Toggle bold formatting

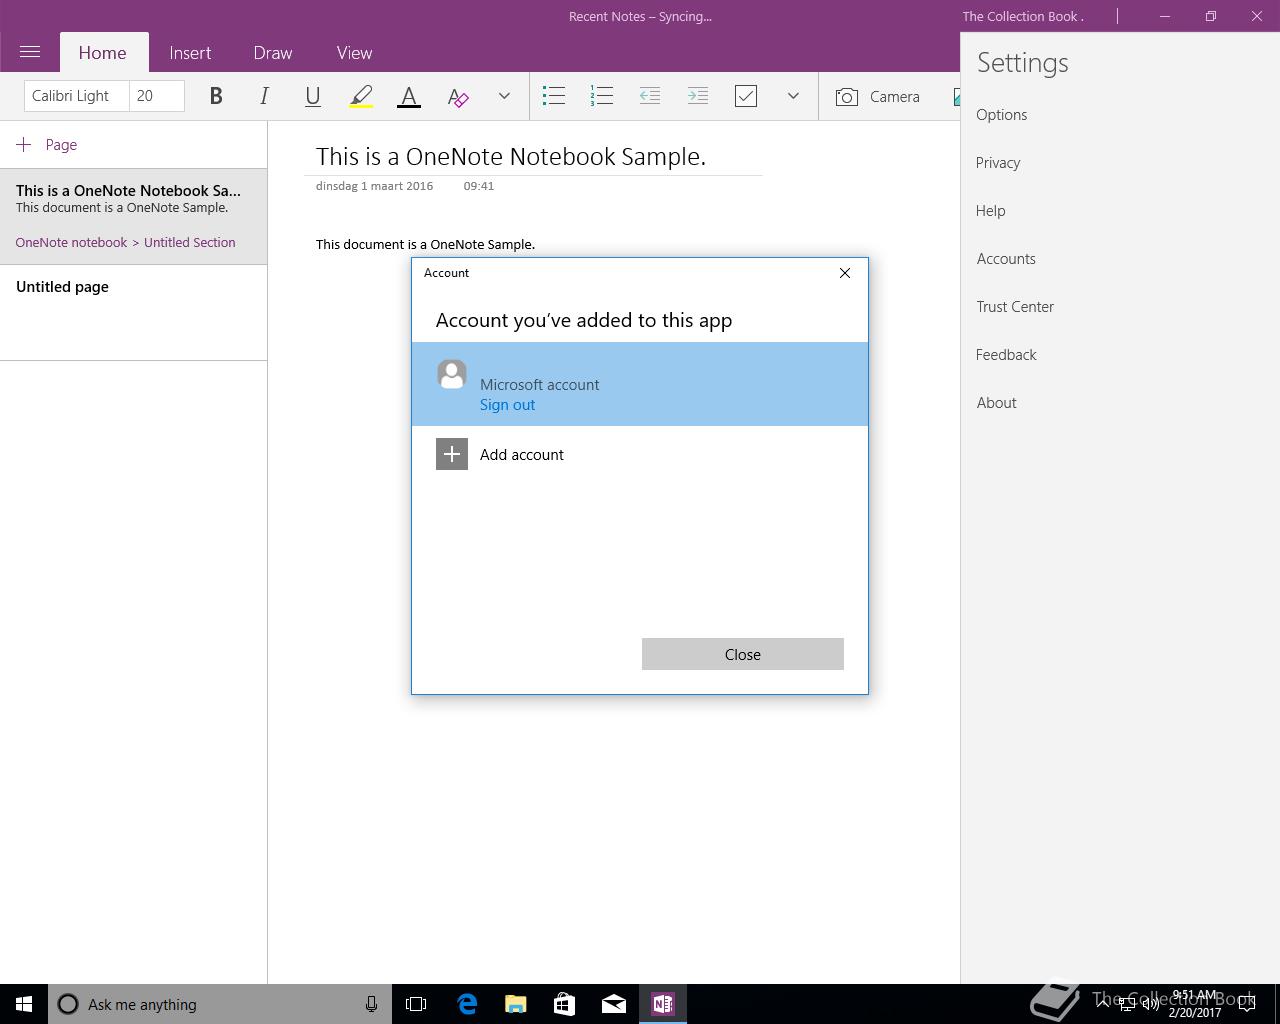215,96
